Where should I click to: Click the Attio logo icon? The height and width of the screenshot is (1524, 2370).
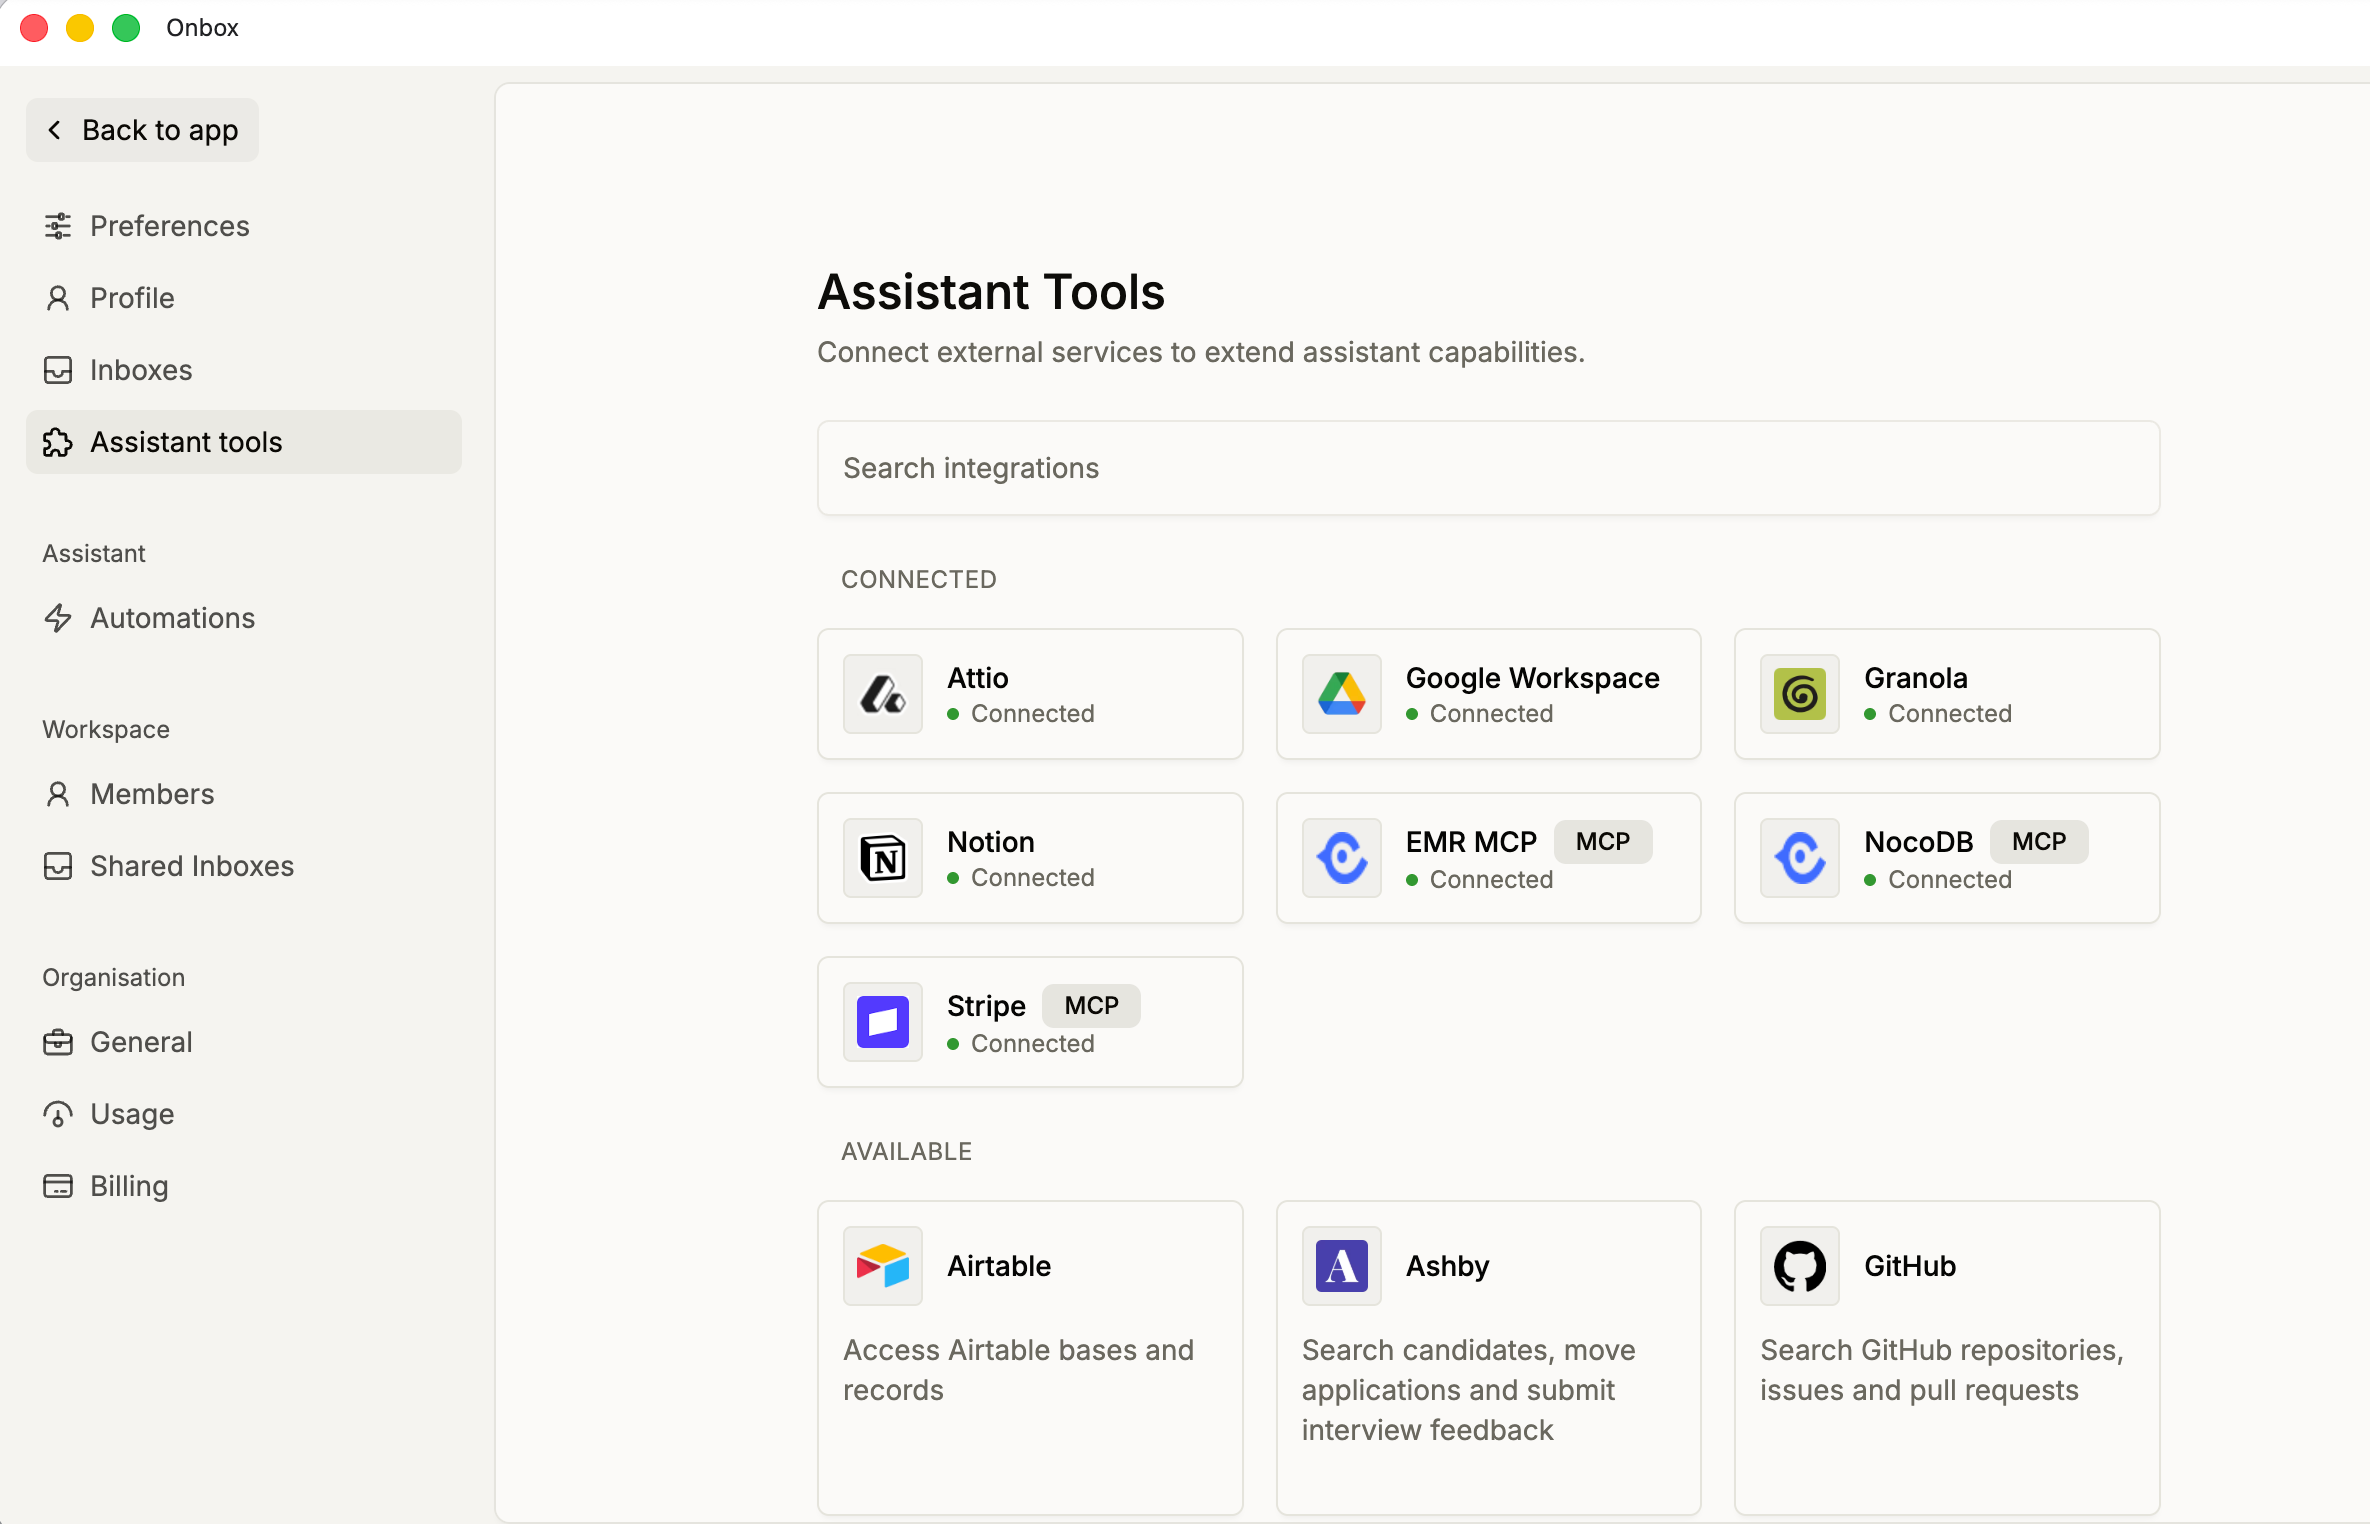[x=883, y=694]
